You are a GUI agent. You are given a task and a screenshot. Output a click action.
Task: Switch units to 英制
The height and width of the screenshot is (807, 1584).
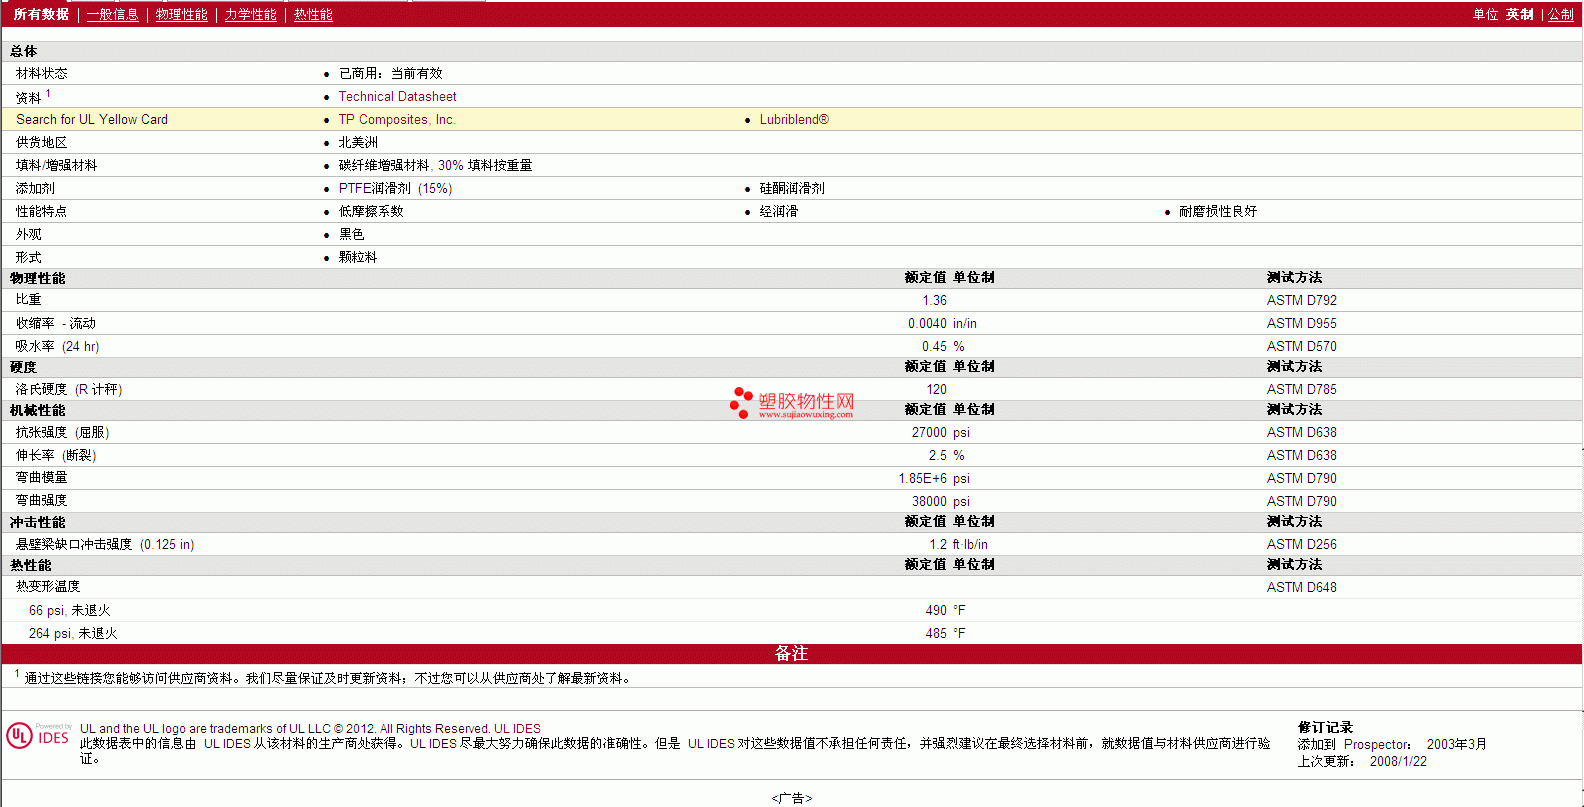tap(1519, 14)
